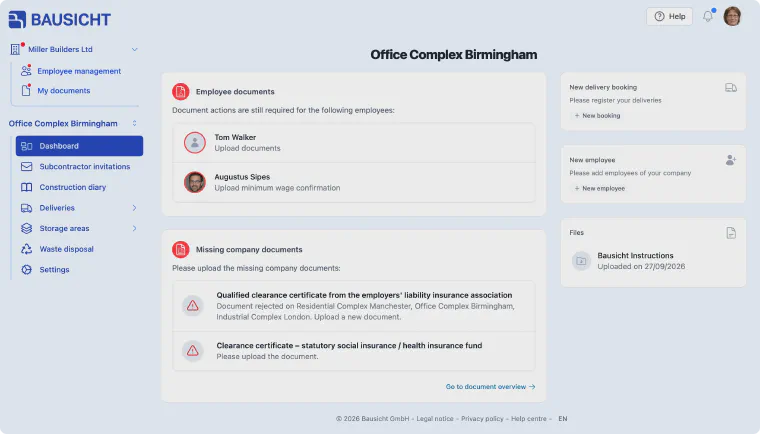Select the Dashboard menu item
The width and height of the screenshot is (760, 434).
[x=79, y=146]
